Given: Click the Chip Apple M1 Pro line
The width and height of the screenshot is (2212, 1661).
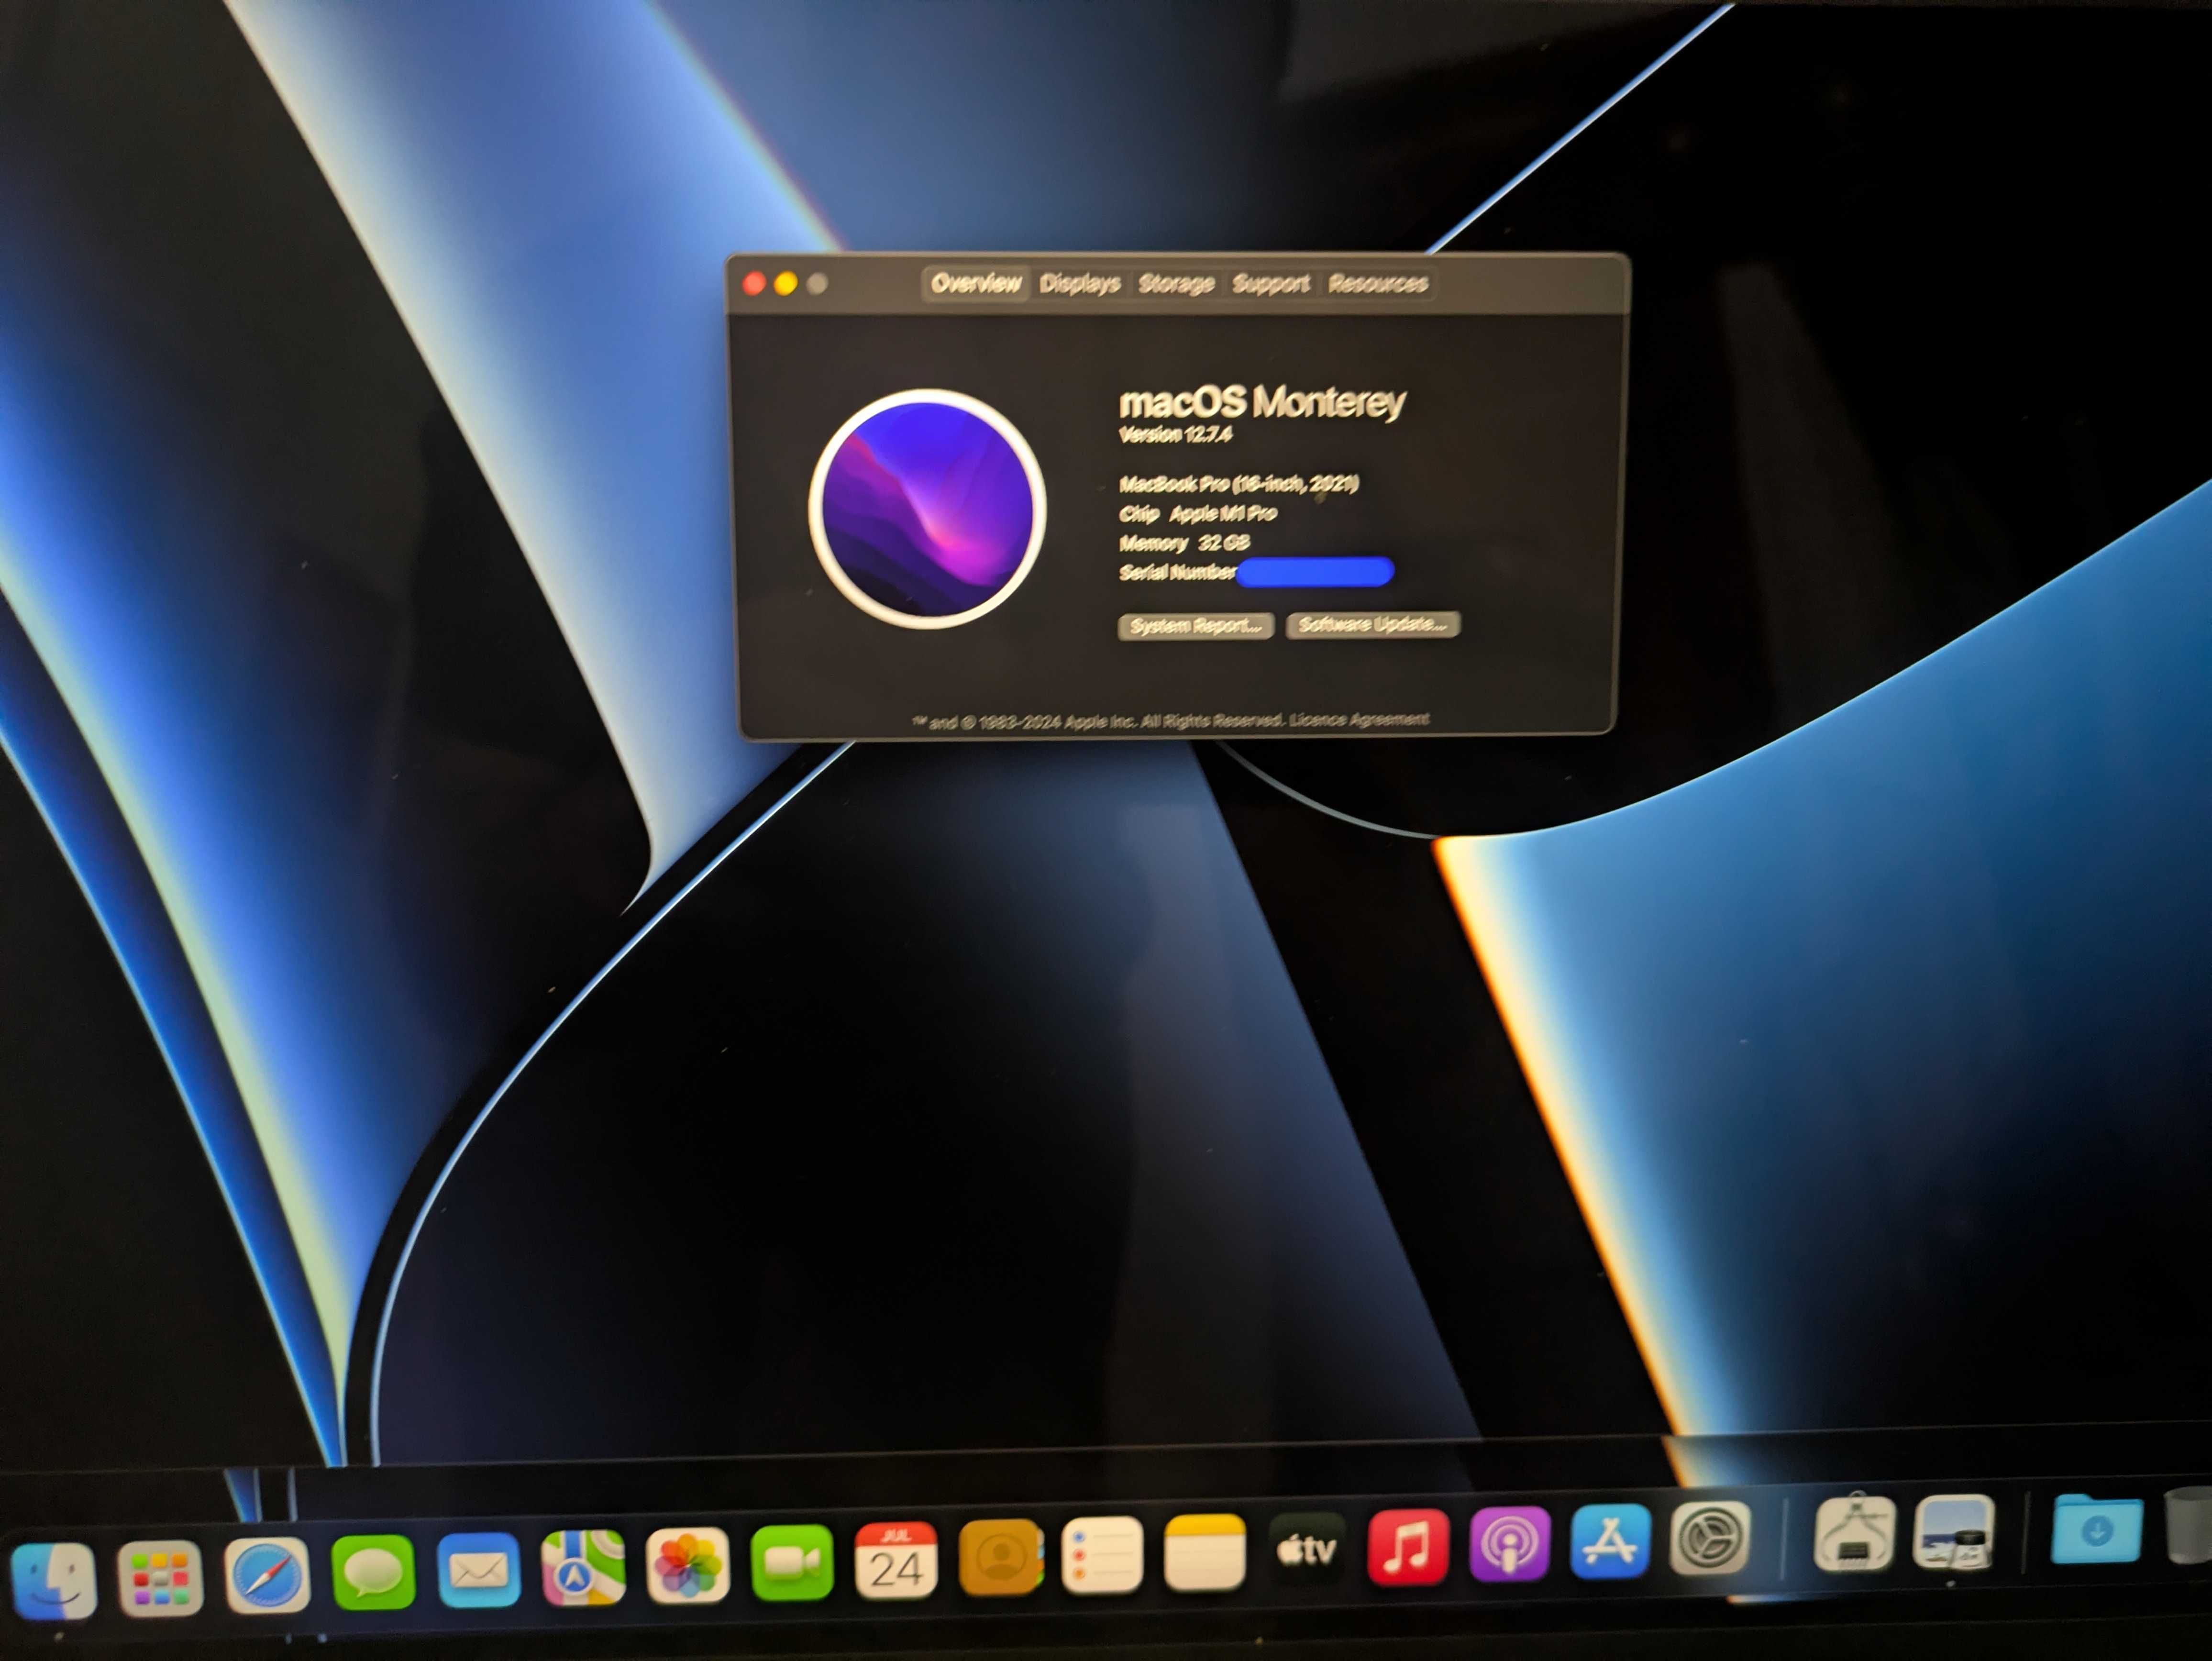Looking at the screenshot, I should click(1198, 514).
